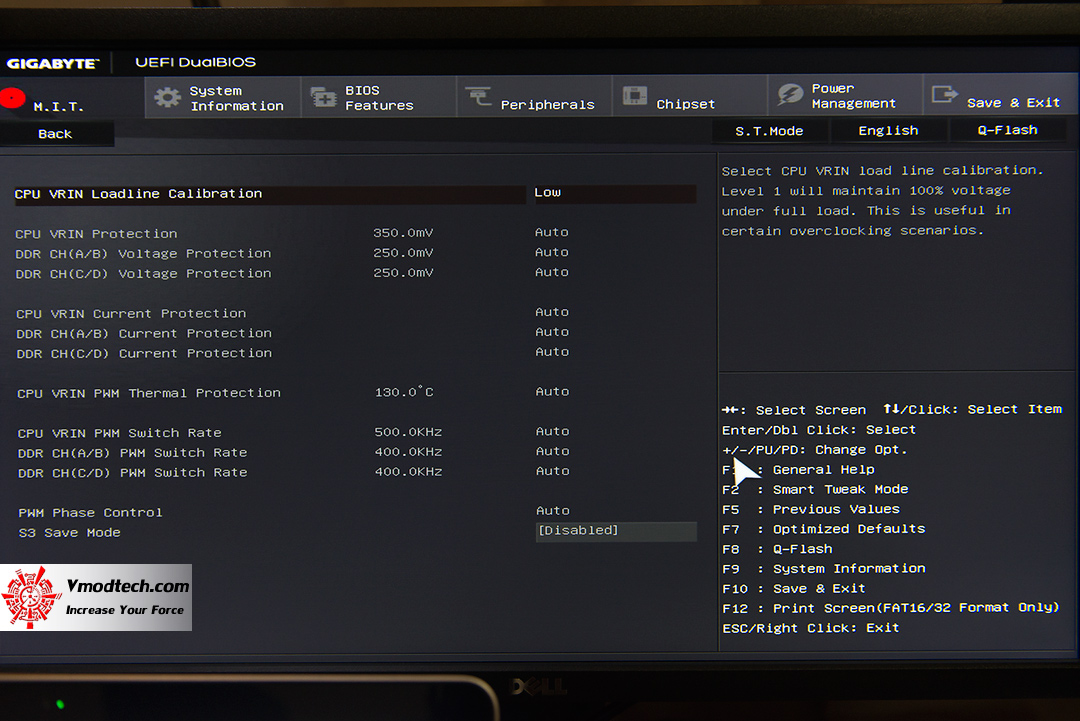Go to Save & Exit tab

(x=1001, y=94)
